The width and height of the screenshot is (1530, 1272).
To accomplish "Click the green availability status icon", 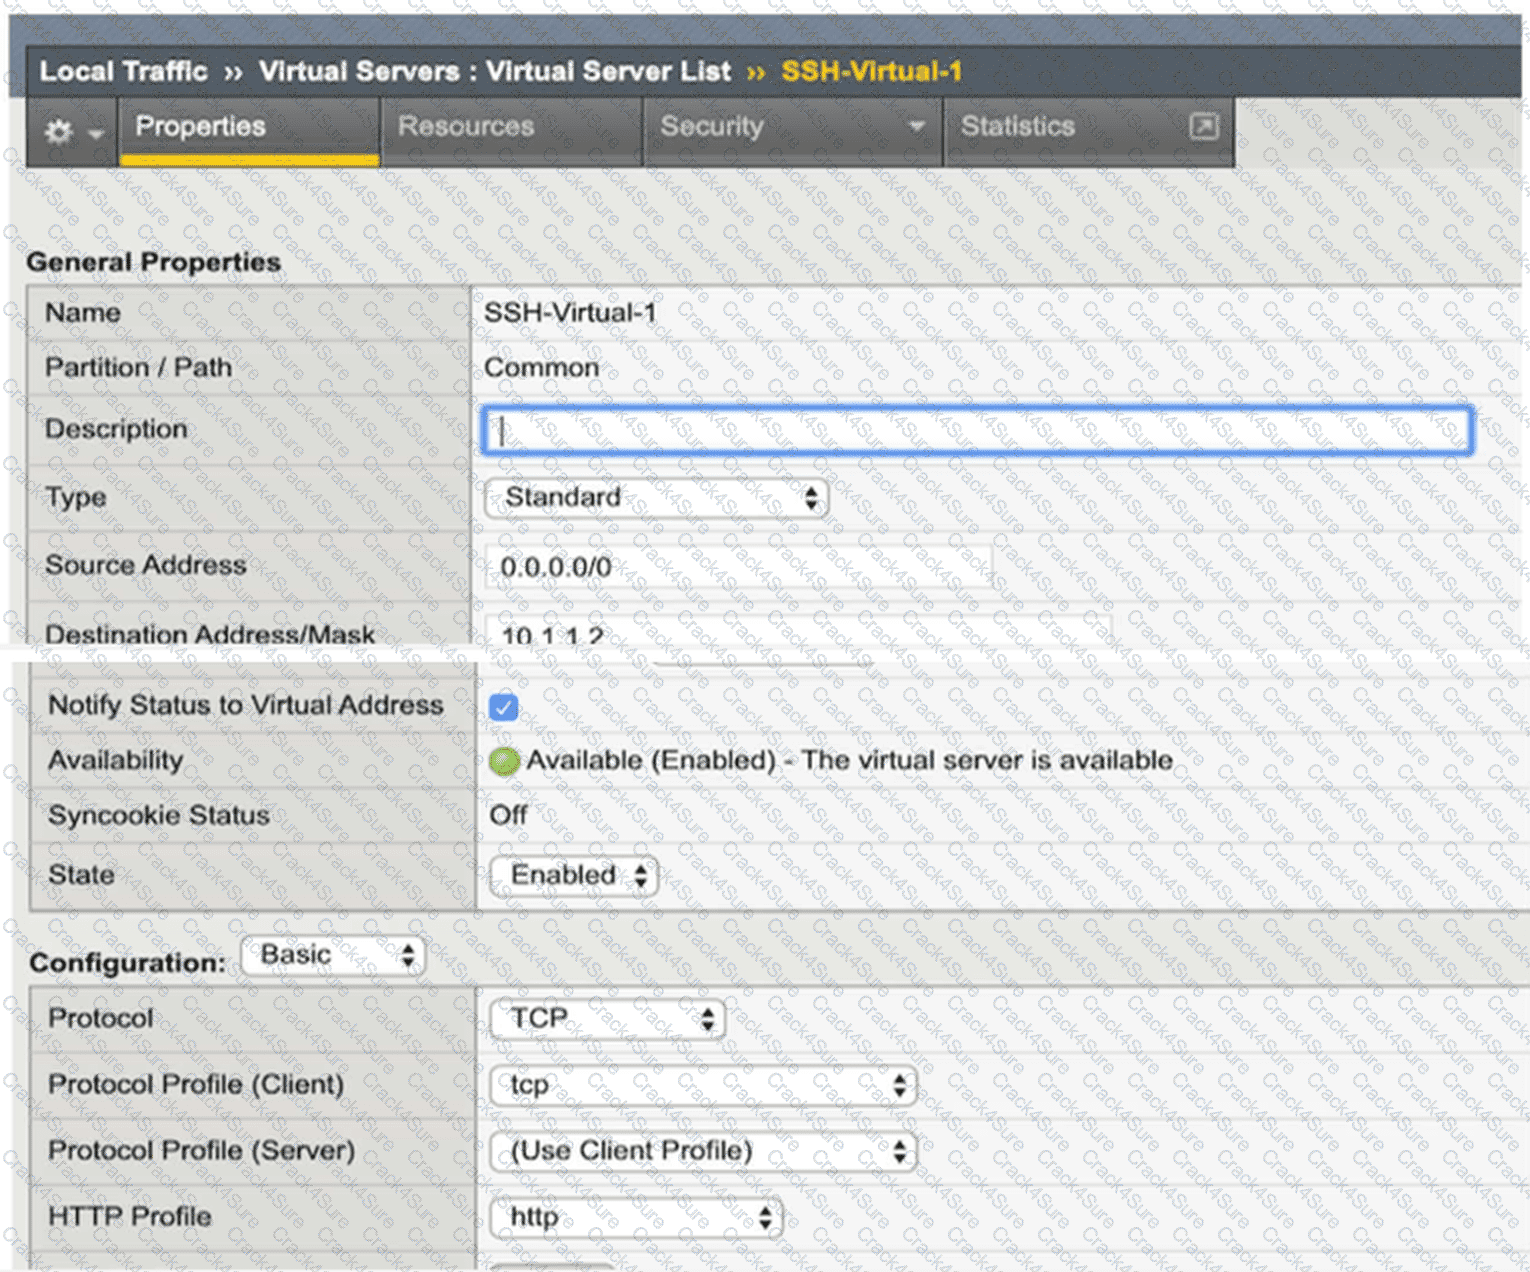I will tap(504, 762).
